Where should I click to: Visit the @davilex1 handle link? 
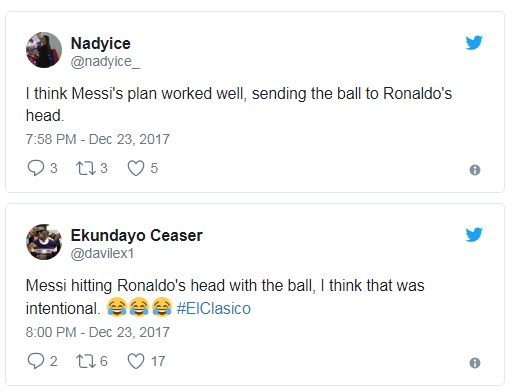pos(102,253)
